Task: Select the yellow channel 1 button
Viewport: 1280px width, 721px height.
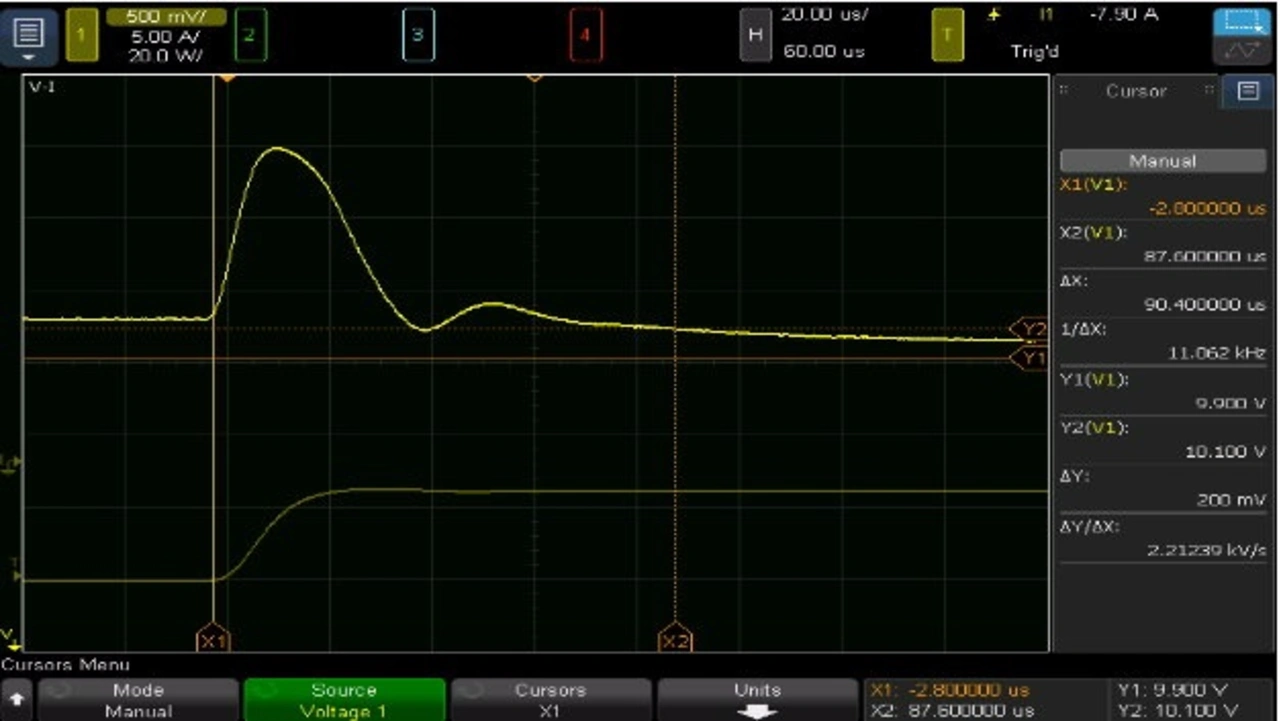Action: coord(83,35)
